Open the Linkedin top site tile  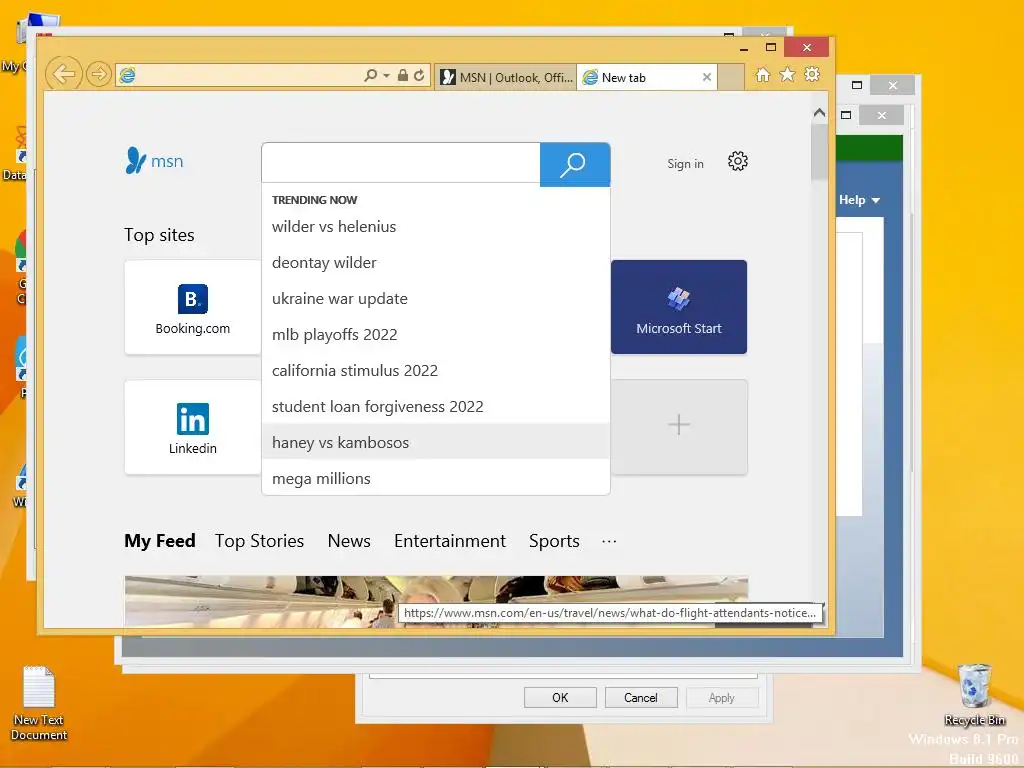pyautogui.click(x=193, y=427)
